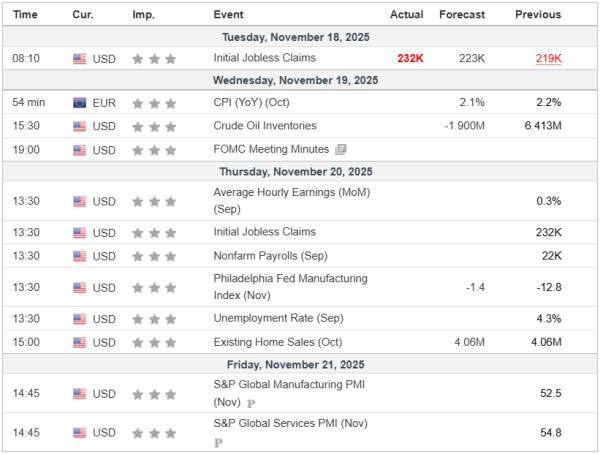This screenshot has width=600, height=454.
Task: Click the Forecast column header
Action: coord(461,15)
